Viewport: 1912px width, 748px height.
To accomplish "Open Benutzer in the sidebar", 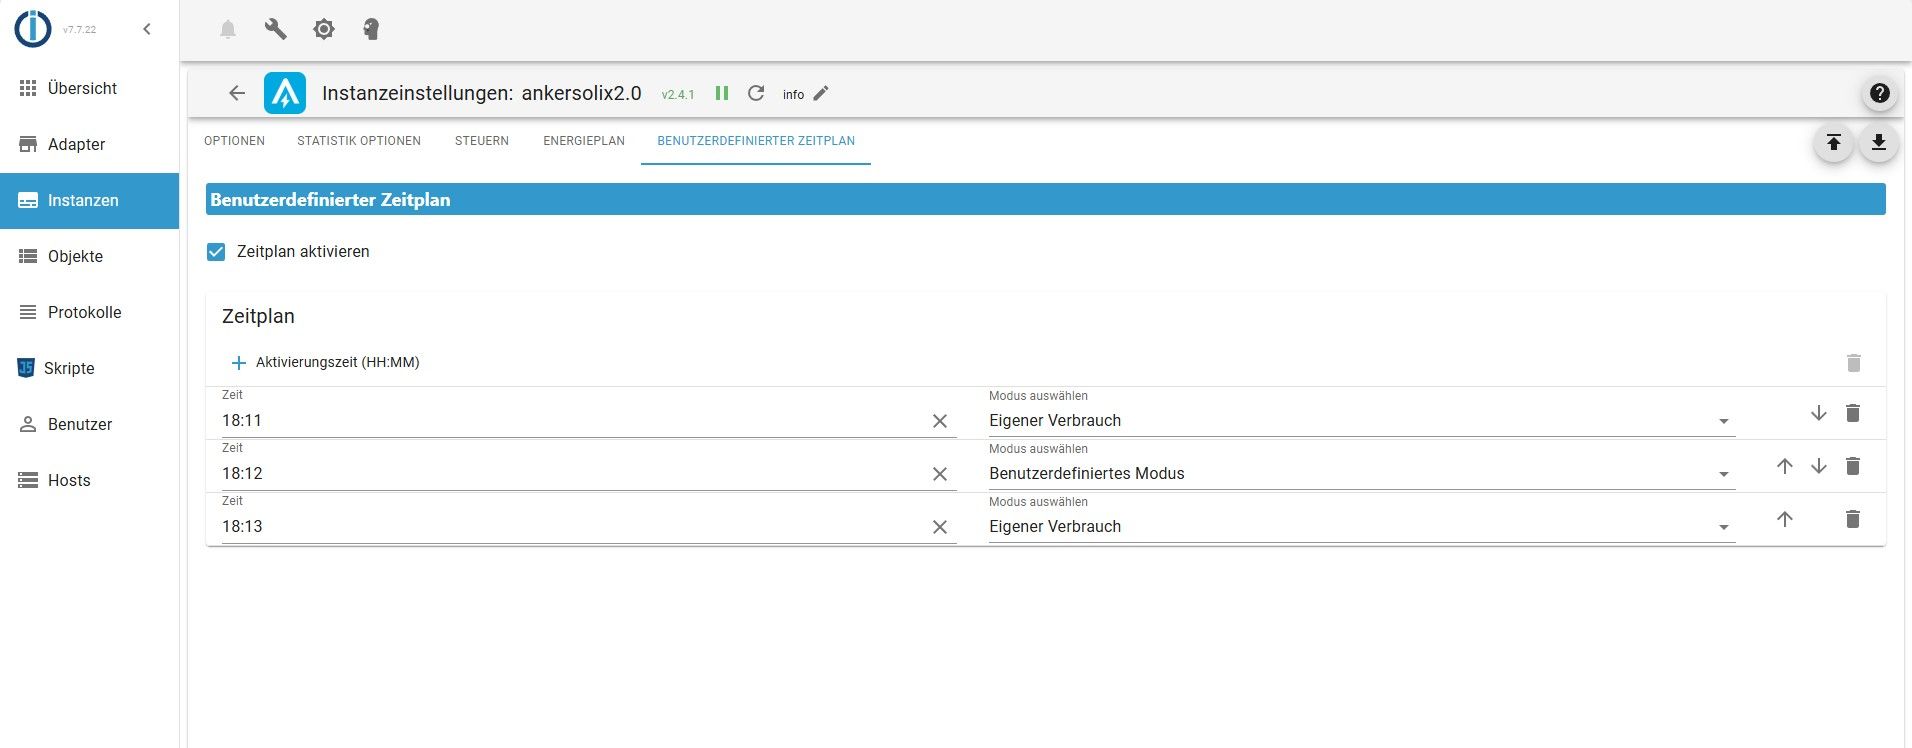I will (x=90, y=424).
